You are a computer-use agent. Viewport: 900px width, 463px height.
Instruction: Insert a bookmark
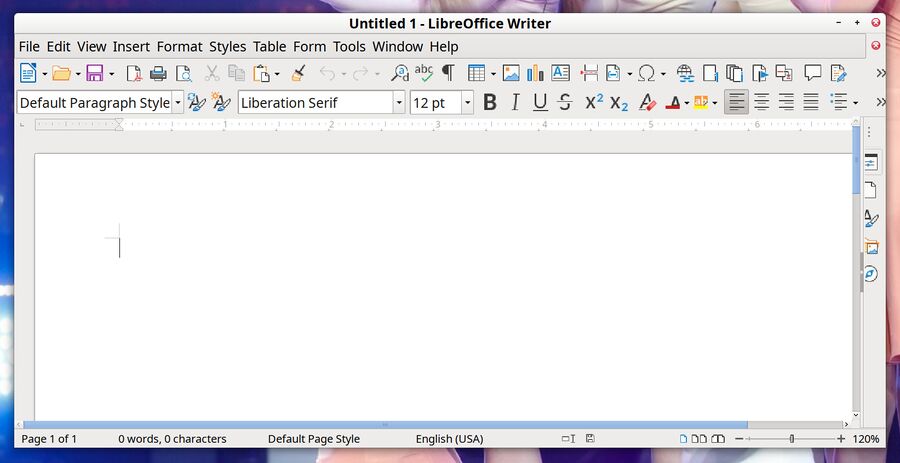760,73
